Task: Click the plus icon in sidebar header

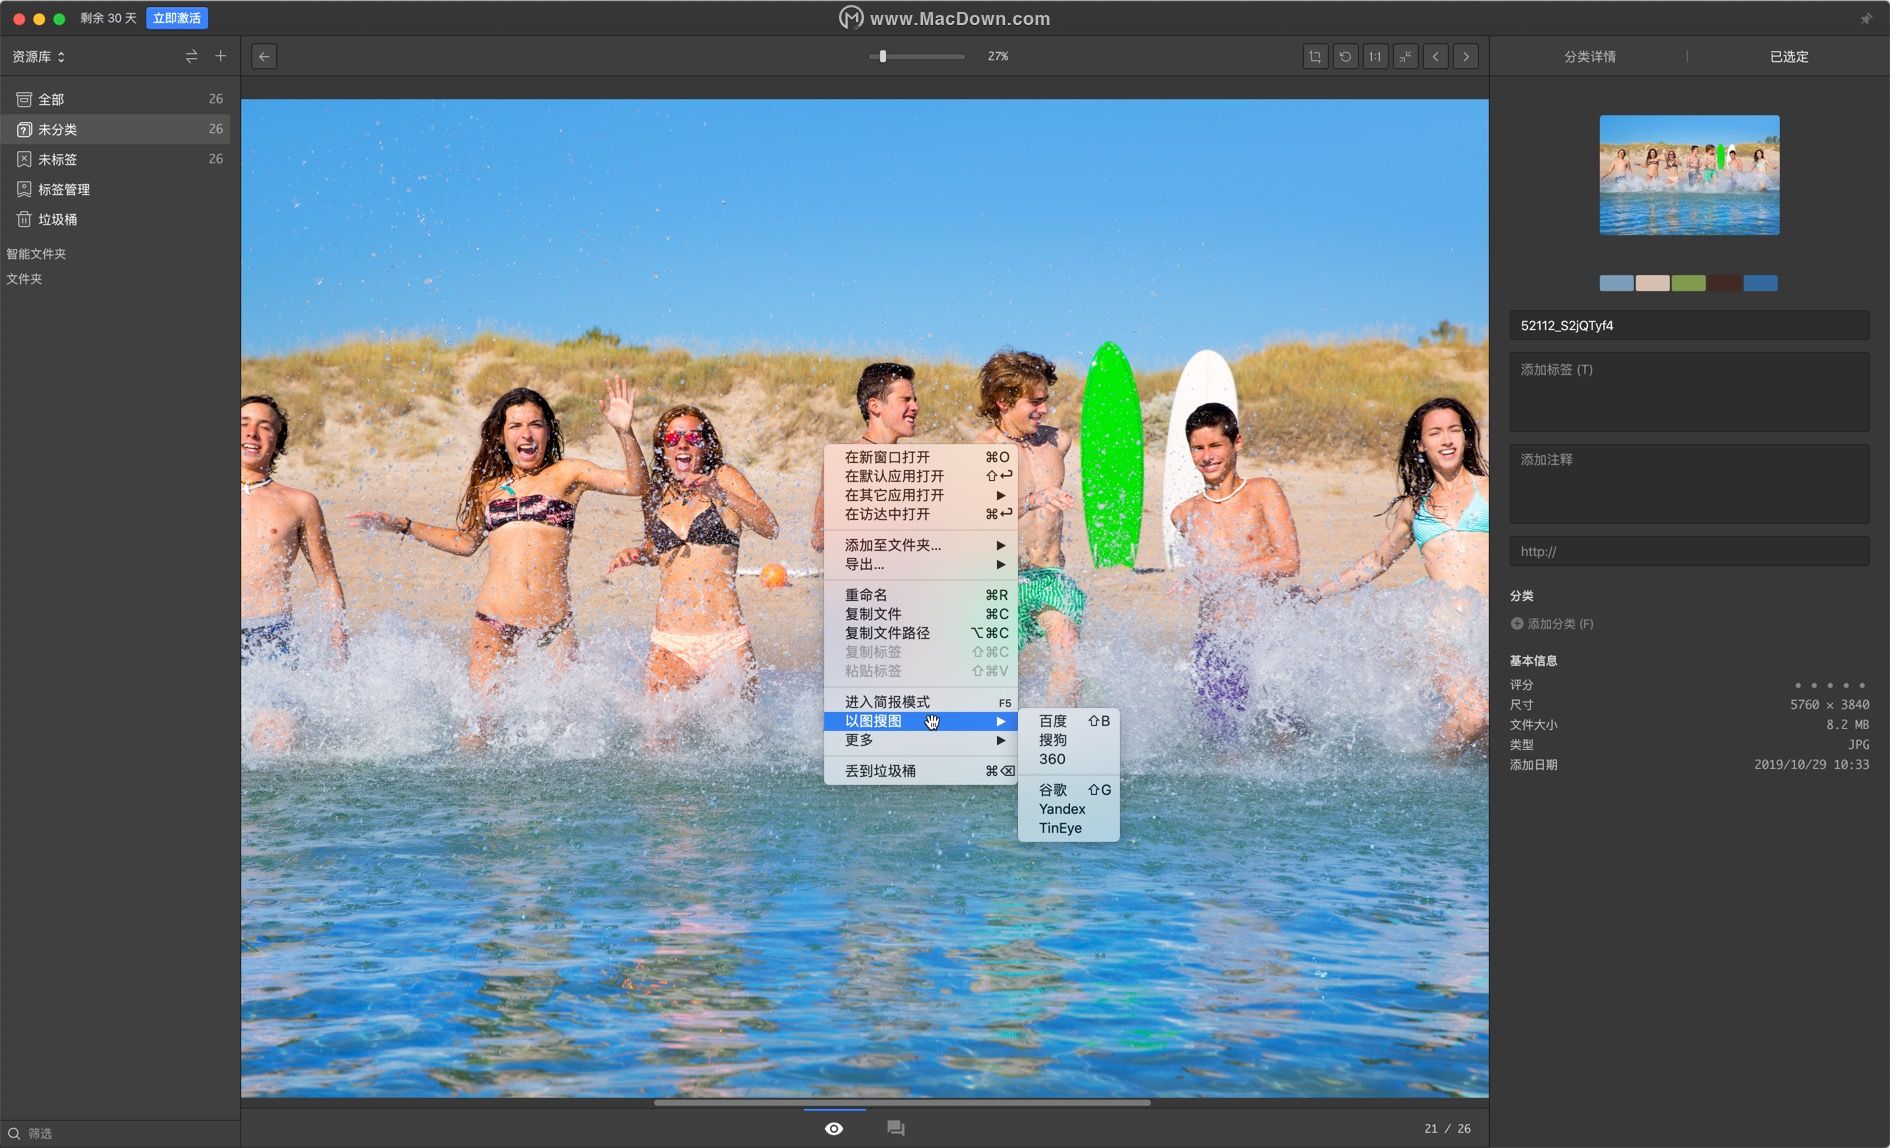Action: (220, 56)
